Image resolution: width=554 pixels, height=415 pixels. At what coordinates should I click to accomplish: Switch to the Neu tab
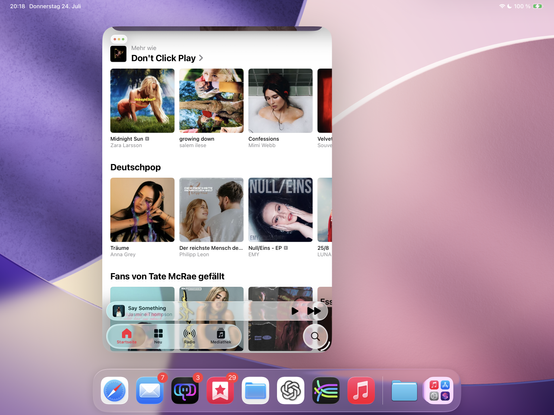[158, 336]
